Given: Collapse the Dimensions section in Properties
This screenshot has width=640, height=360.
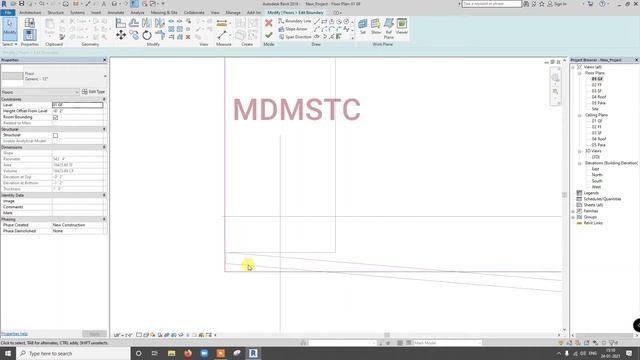Looking at the screenshot, I should [104, 147].
